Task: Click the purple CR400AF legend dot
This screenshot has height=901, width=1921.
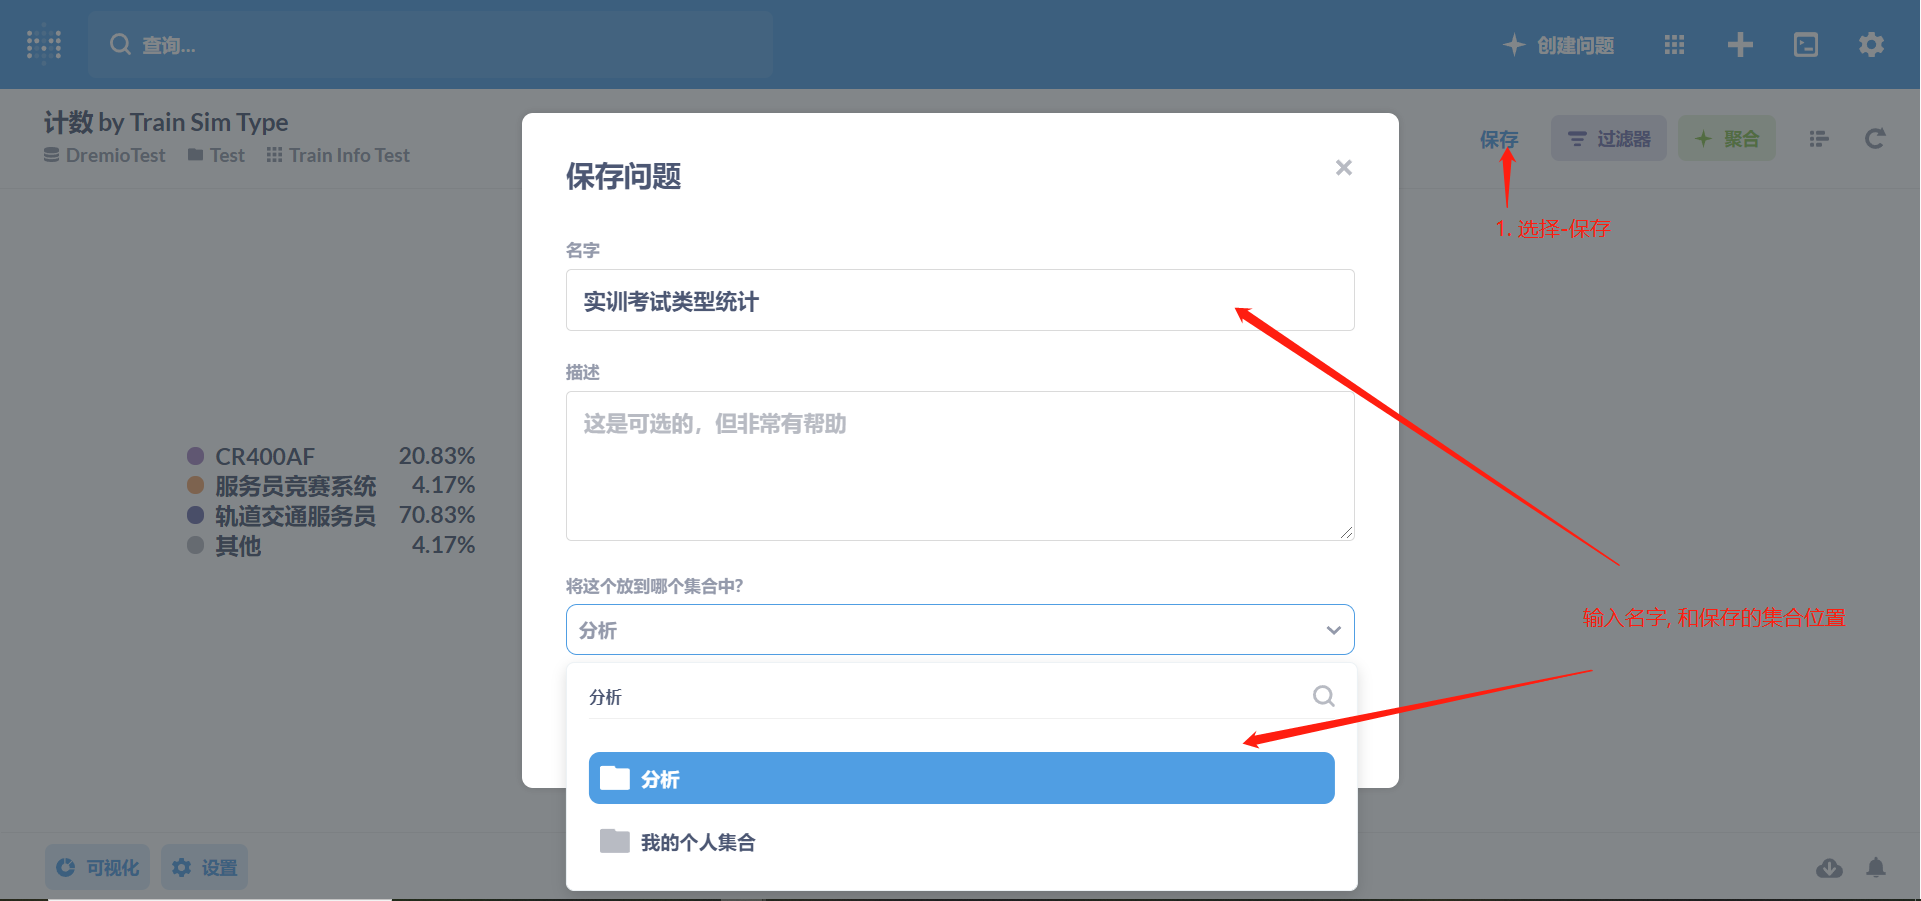Action: click(x=196, y=456)
